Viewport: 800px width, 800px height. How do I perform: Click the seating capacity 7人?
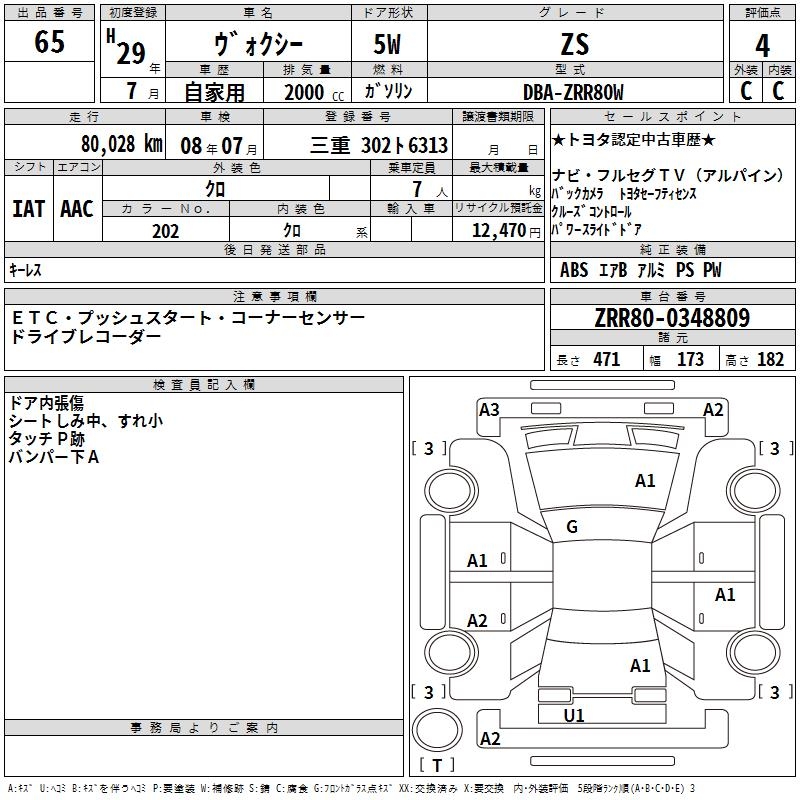[430, 190]
